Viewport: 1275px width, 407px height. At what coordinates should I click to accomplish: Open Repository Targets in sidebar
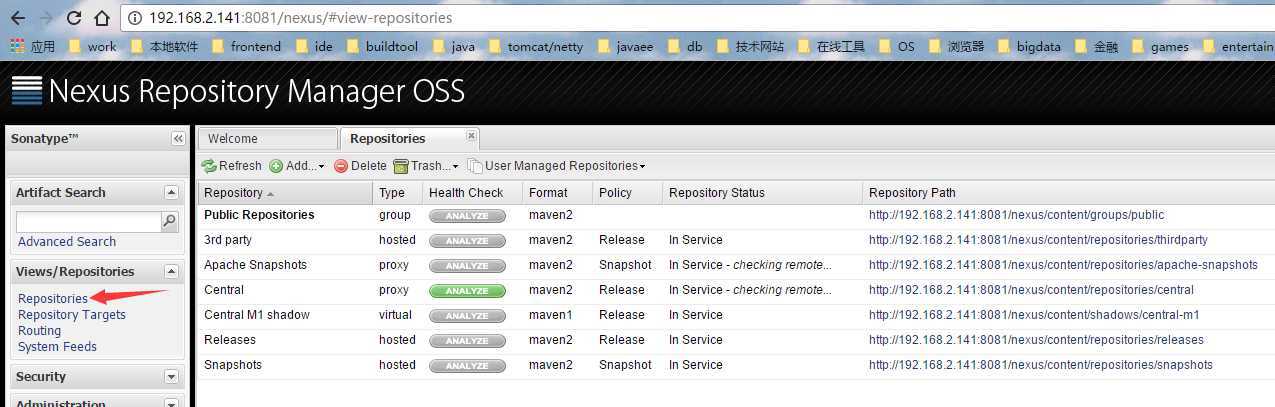[x=72, y=315]
